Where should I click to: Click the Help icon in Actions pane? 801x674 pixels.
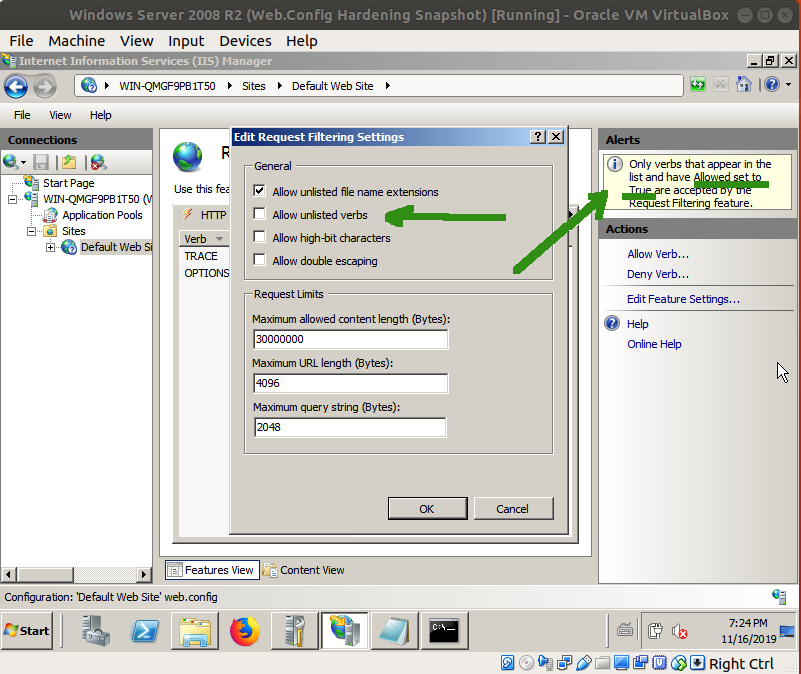click(x=612, y=323)
